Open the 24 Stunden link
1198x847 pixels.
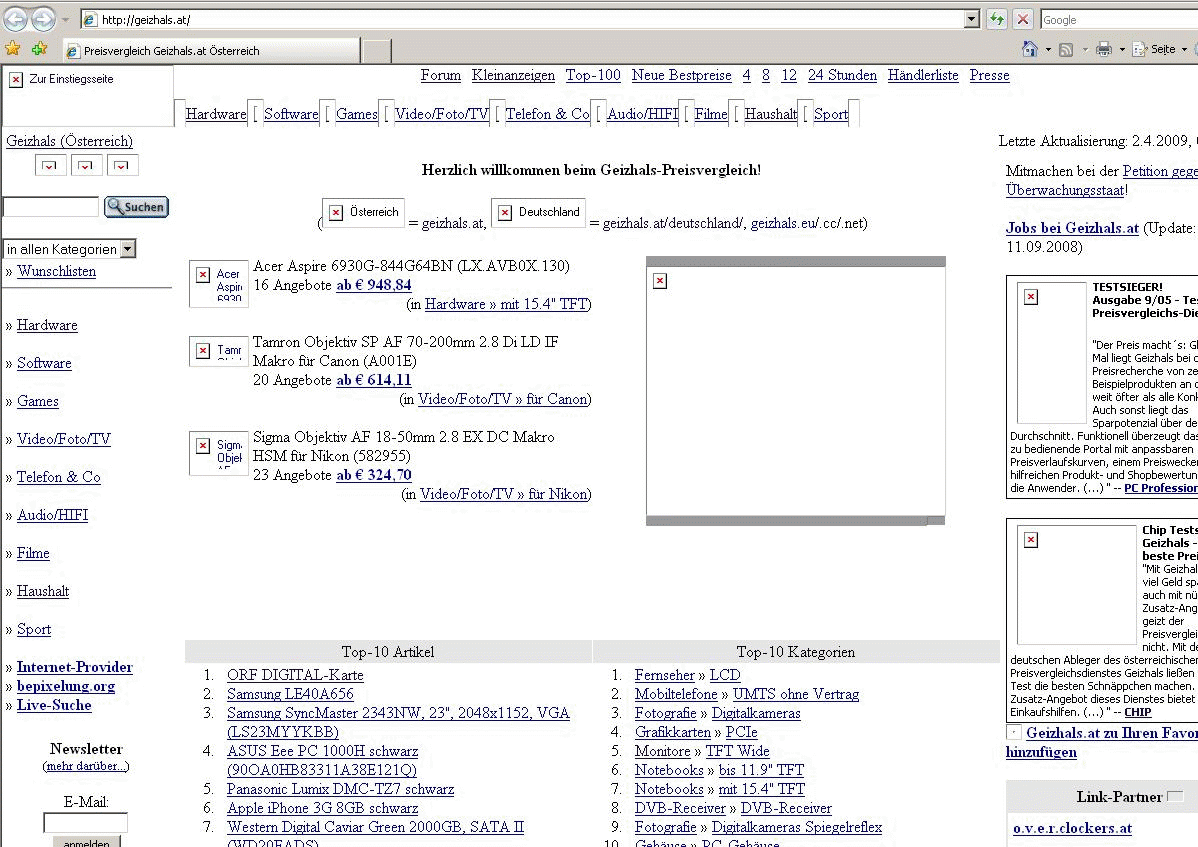pyautogui.click(x=842, y=75)
